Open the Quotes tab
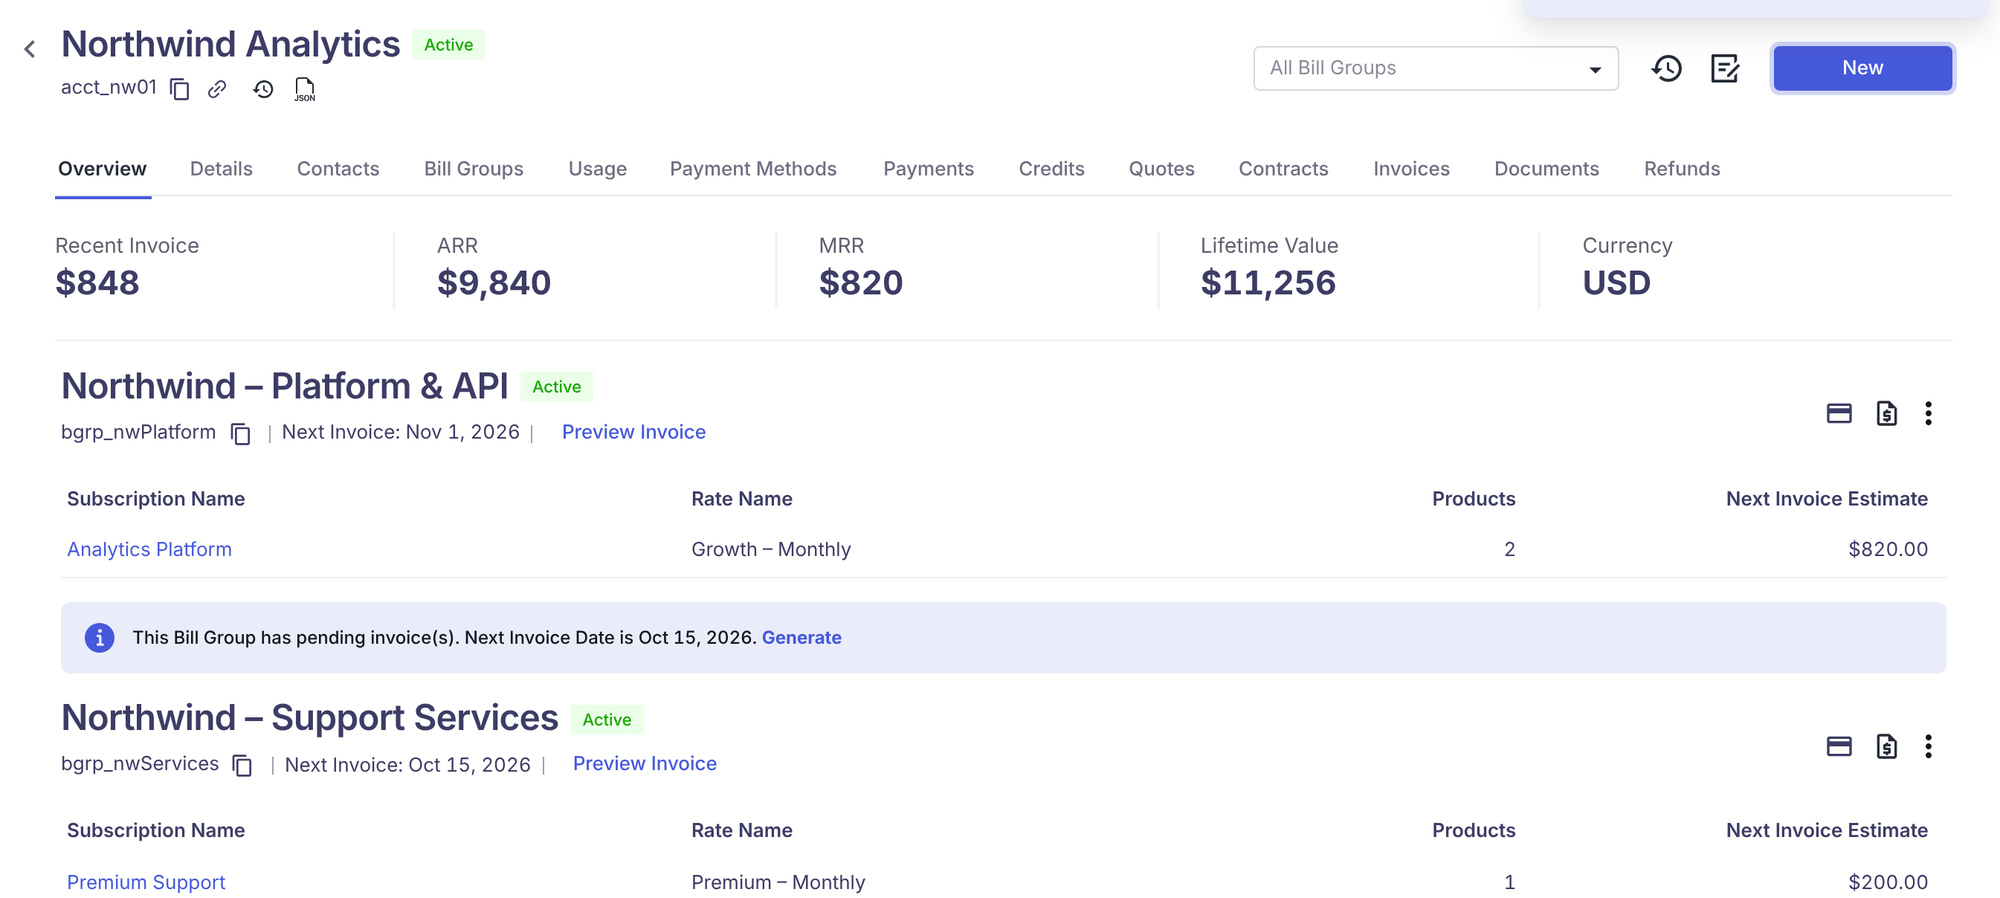This screenshot has width=2000, height=898. point(1162,169)
